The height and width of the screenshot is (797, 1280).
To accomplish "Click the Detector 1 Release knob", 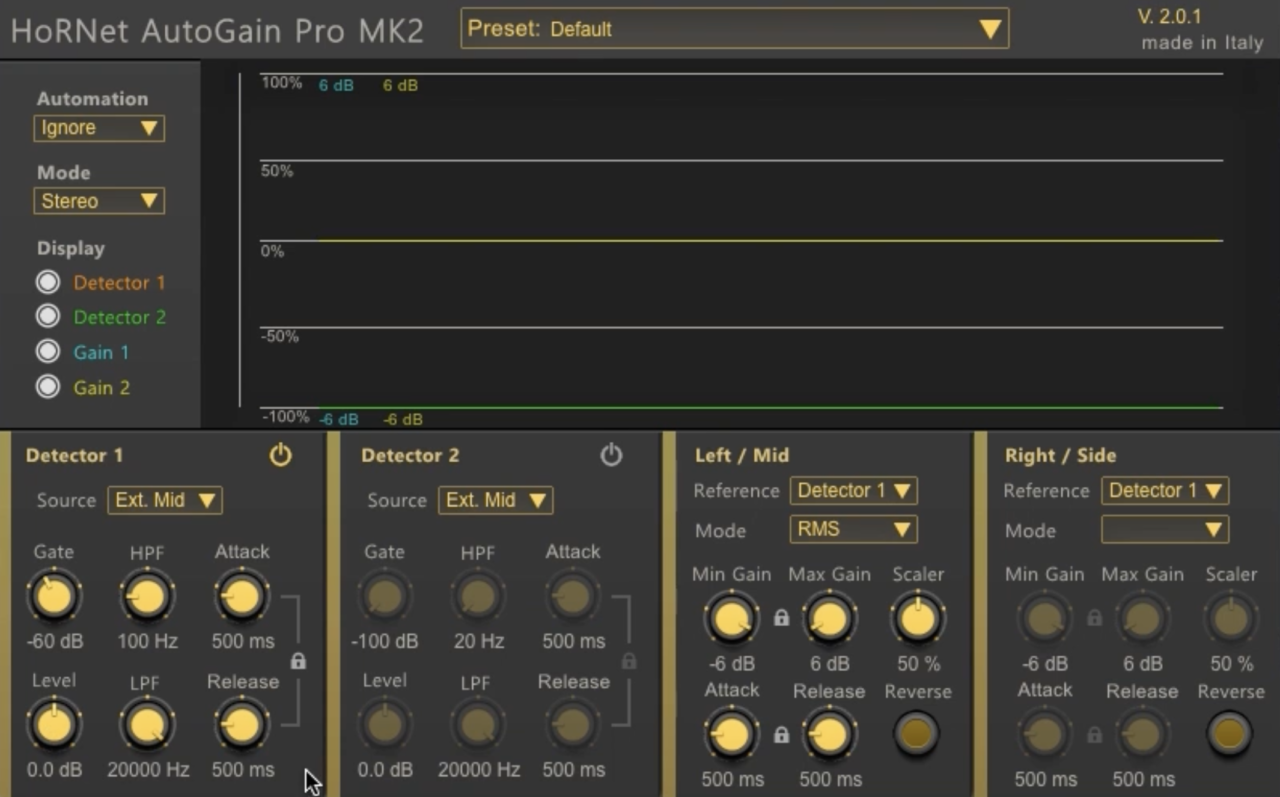I will pos(241,725).
